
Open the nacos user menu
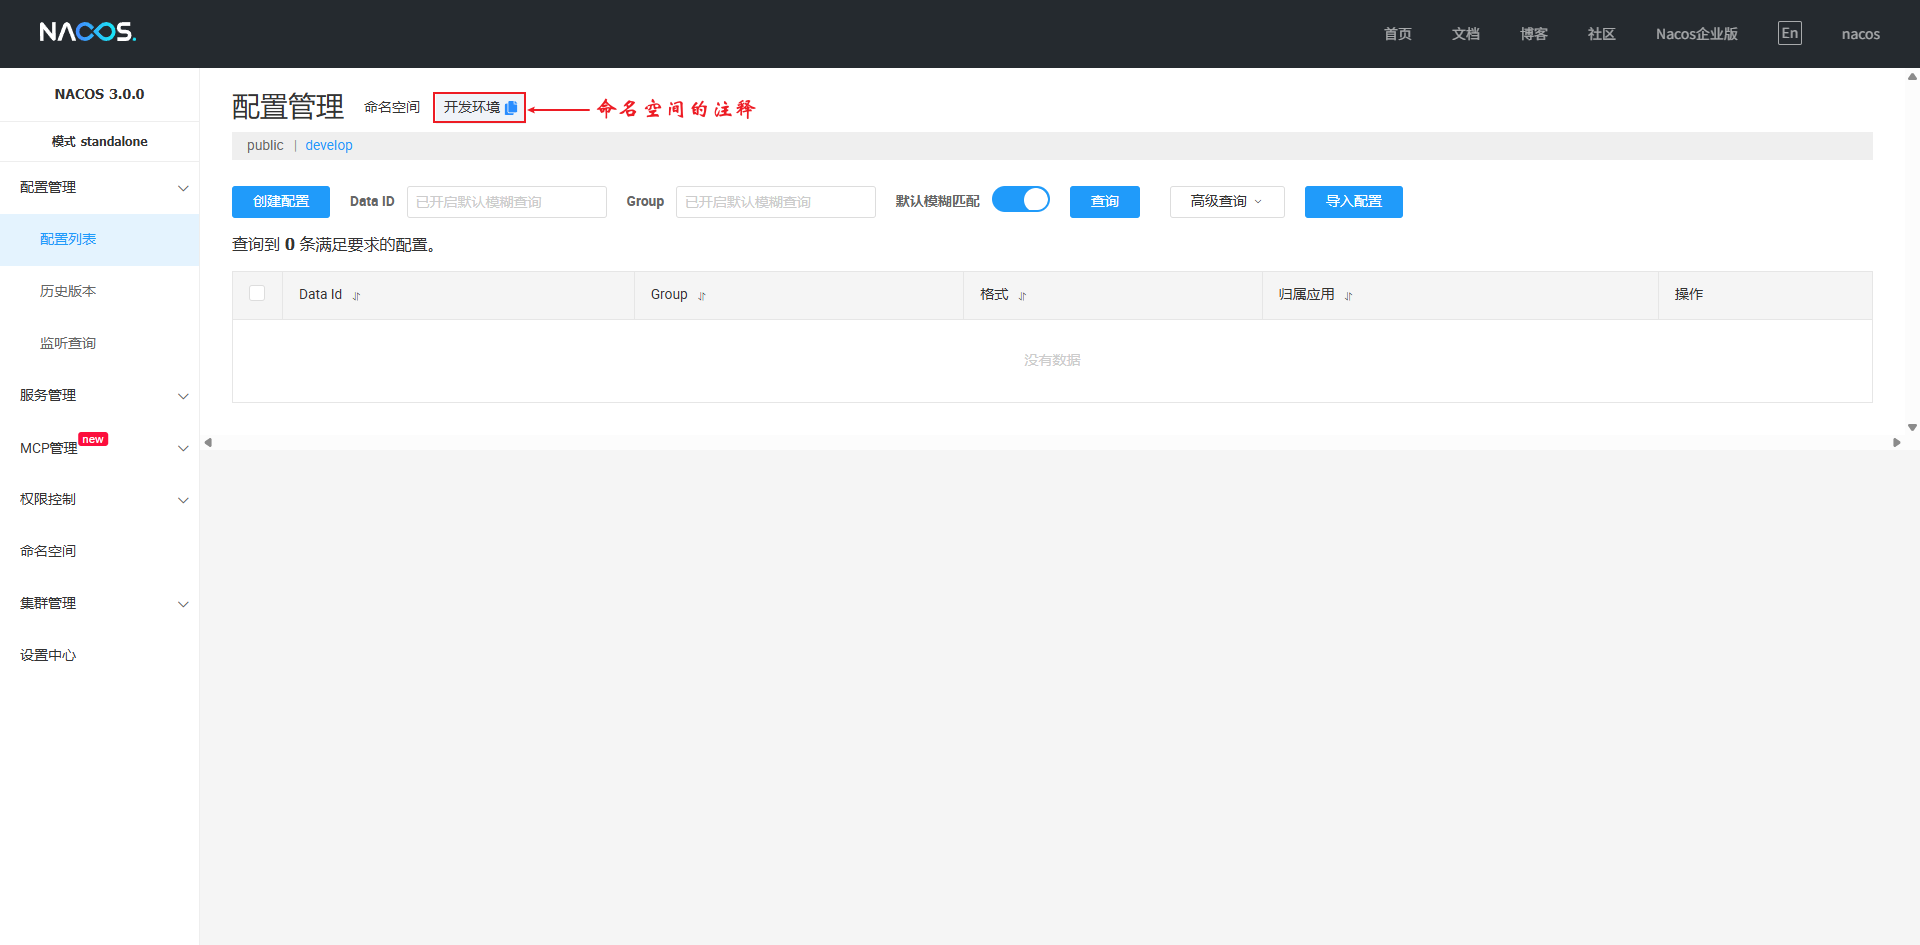(x=1861, y=34)
